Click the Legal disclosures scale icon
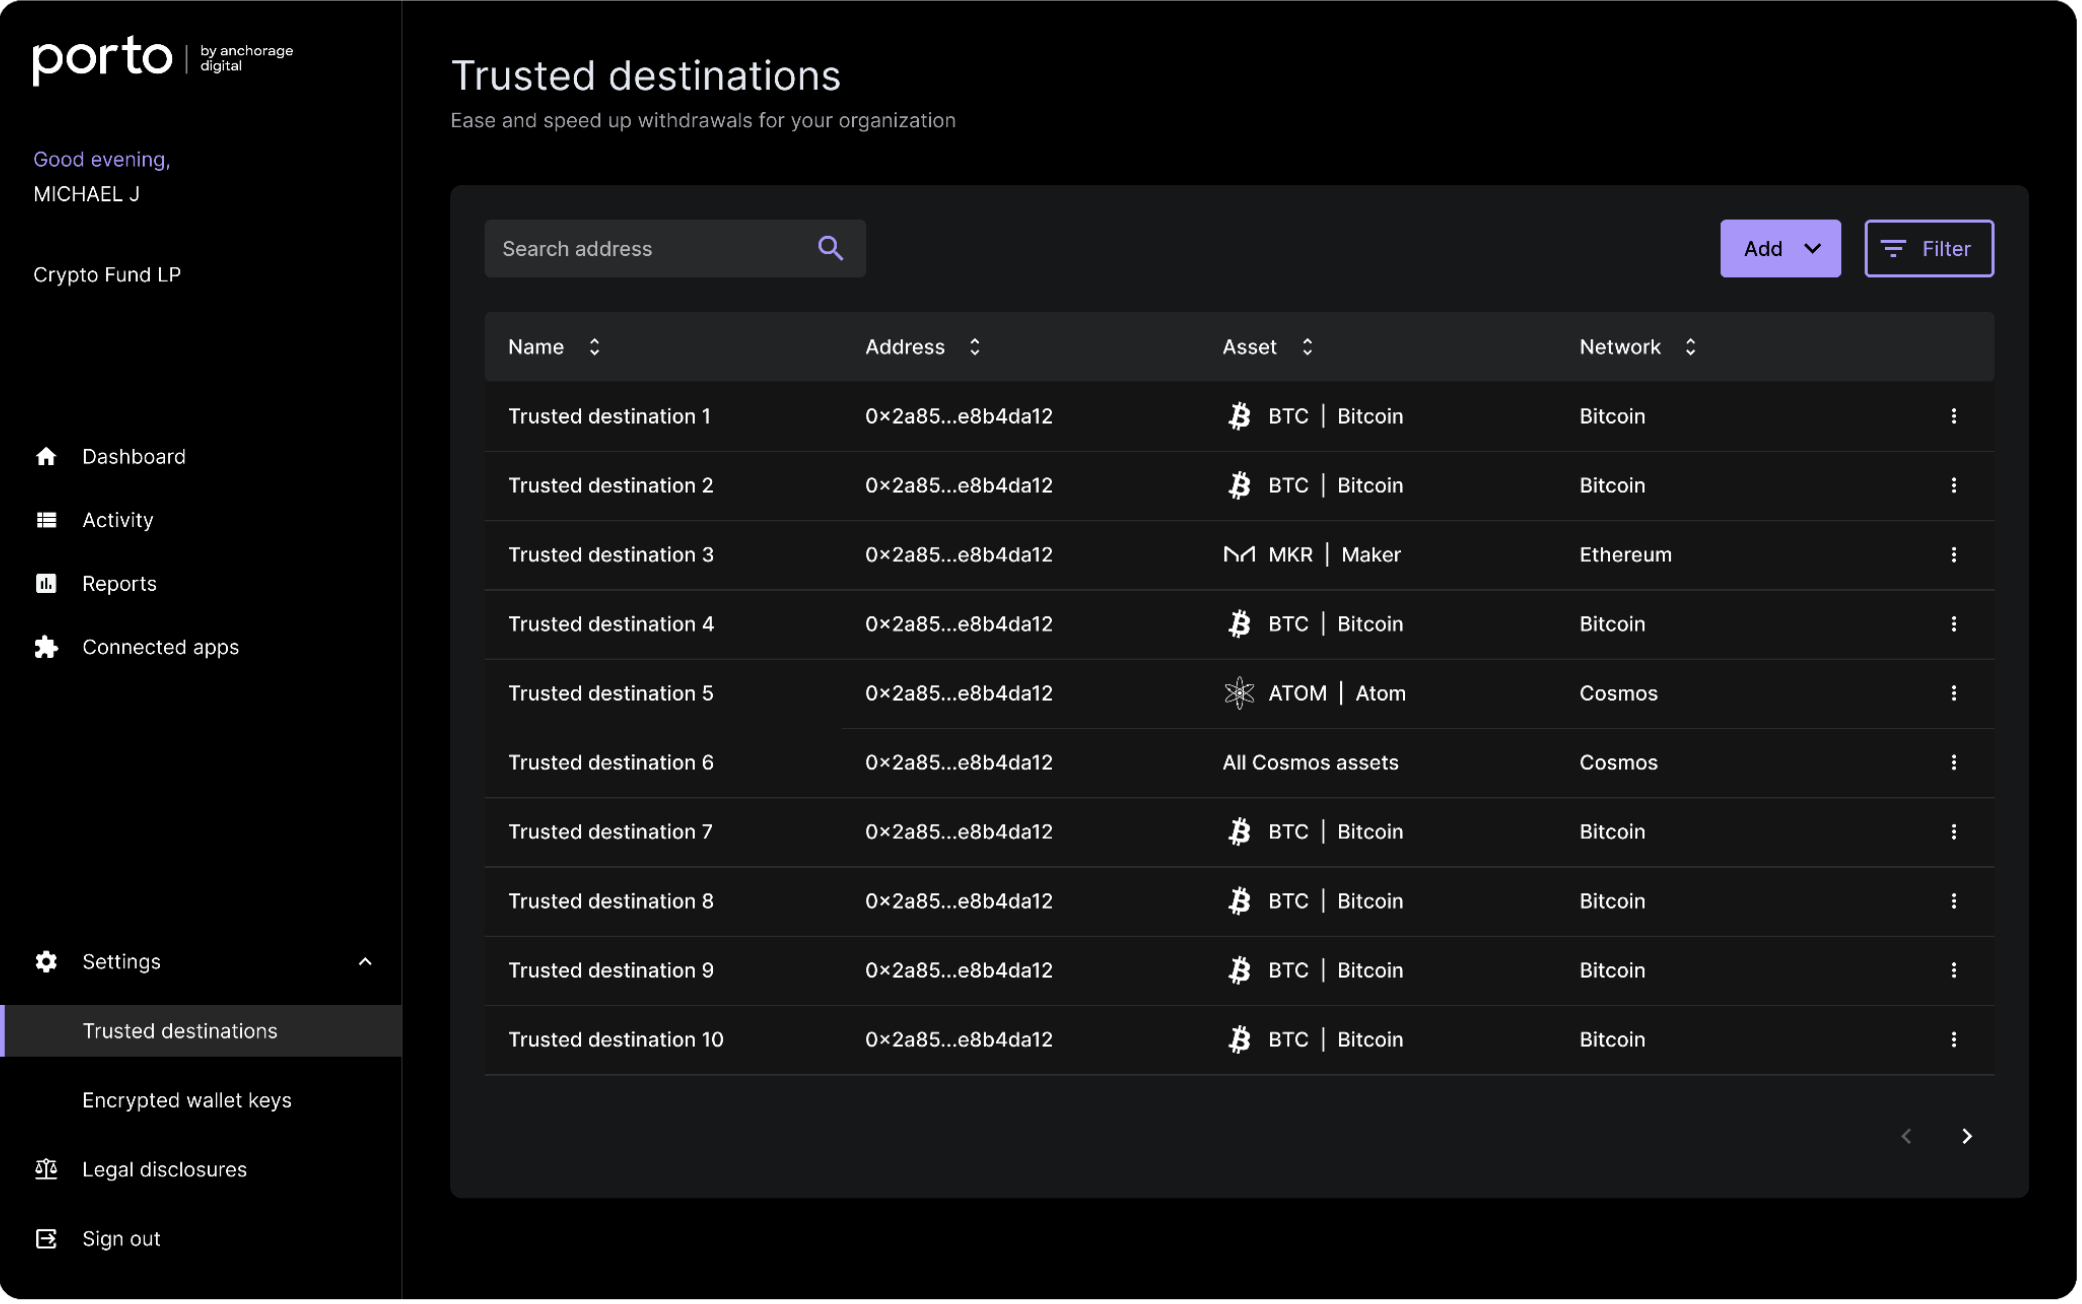The image size is (2082, 1304). click(x=46, y=1171)
